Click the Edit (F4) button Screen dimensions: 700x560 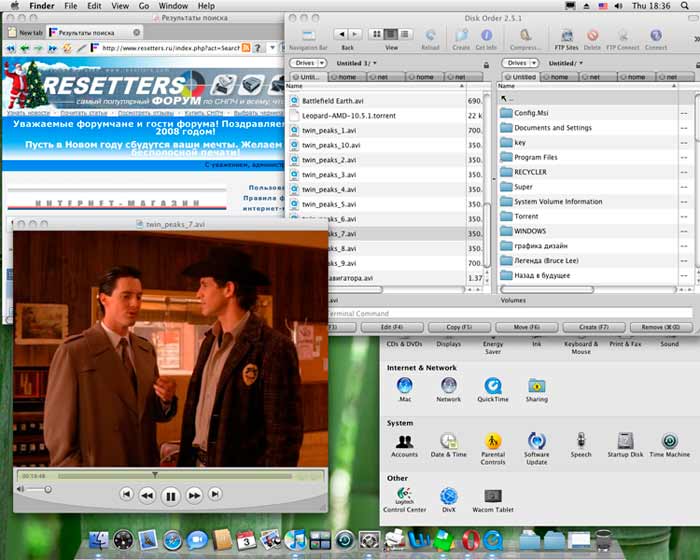(x=392, y=327)
